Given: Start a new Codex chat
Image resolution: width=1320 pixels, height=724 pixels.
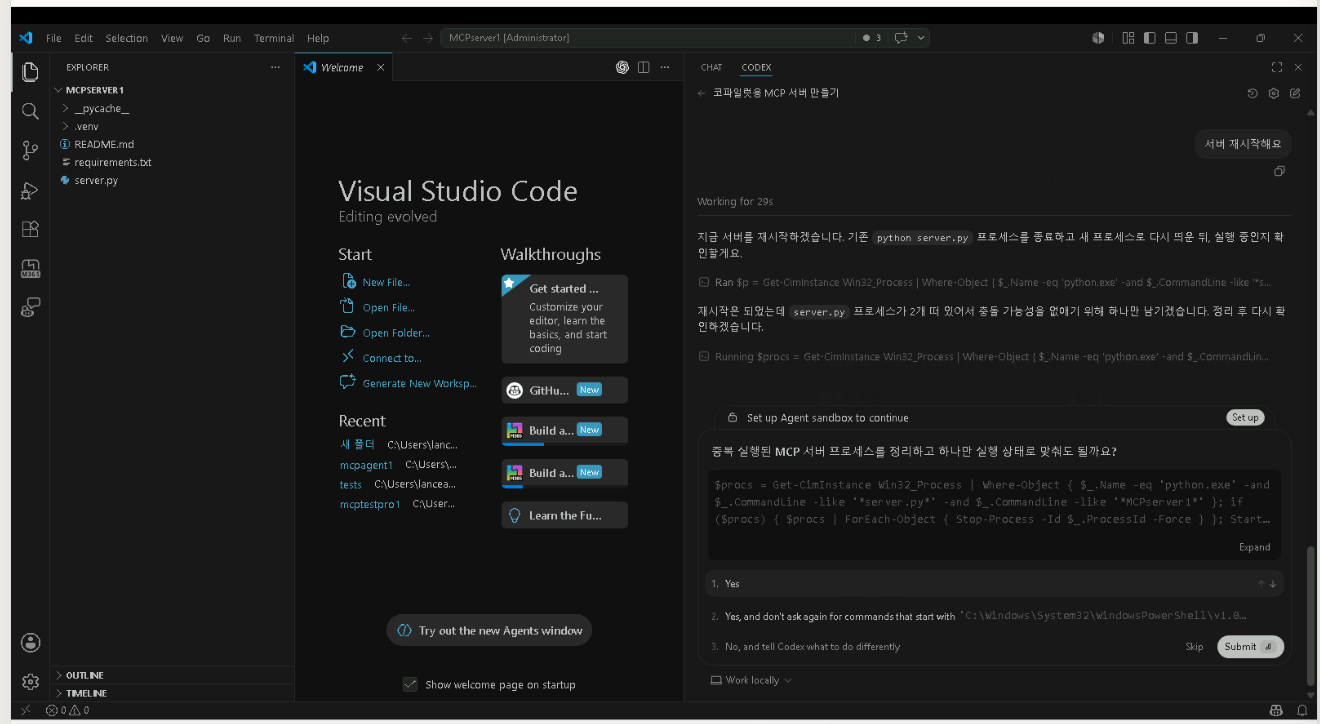Looking at the screenshot, I should (x=1295, y=93).
